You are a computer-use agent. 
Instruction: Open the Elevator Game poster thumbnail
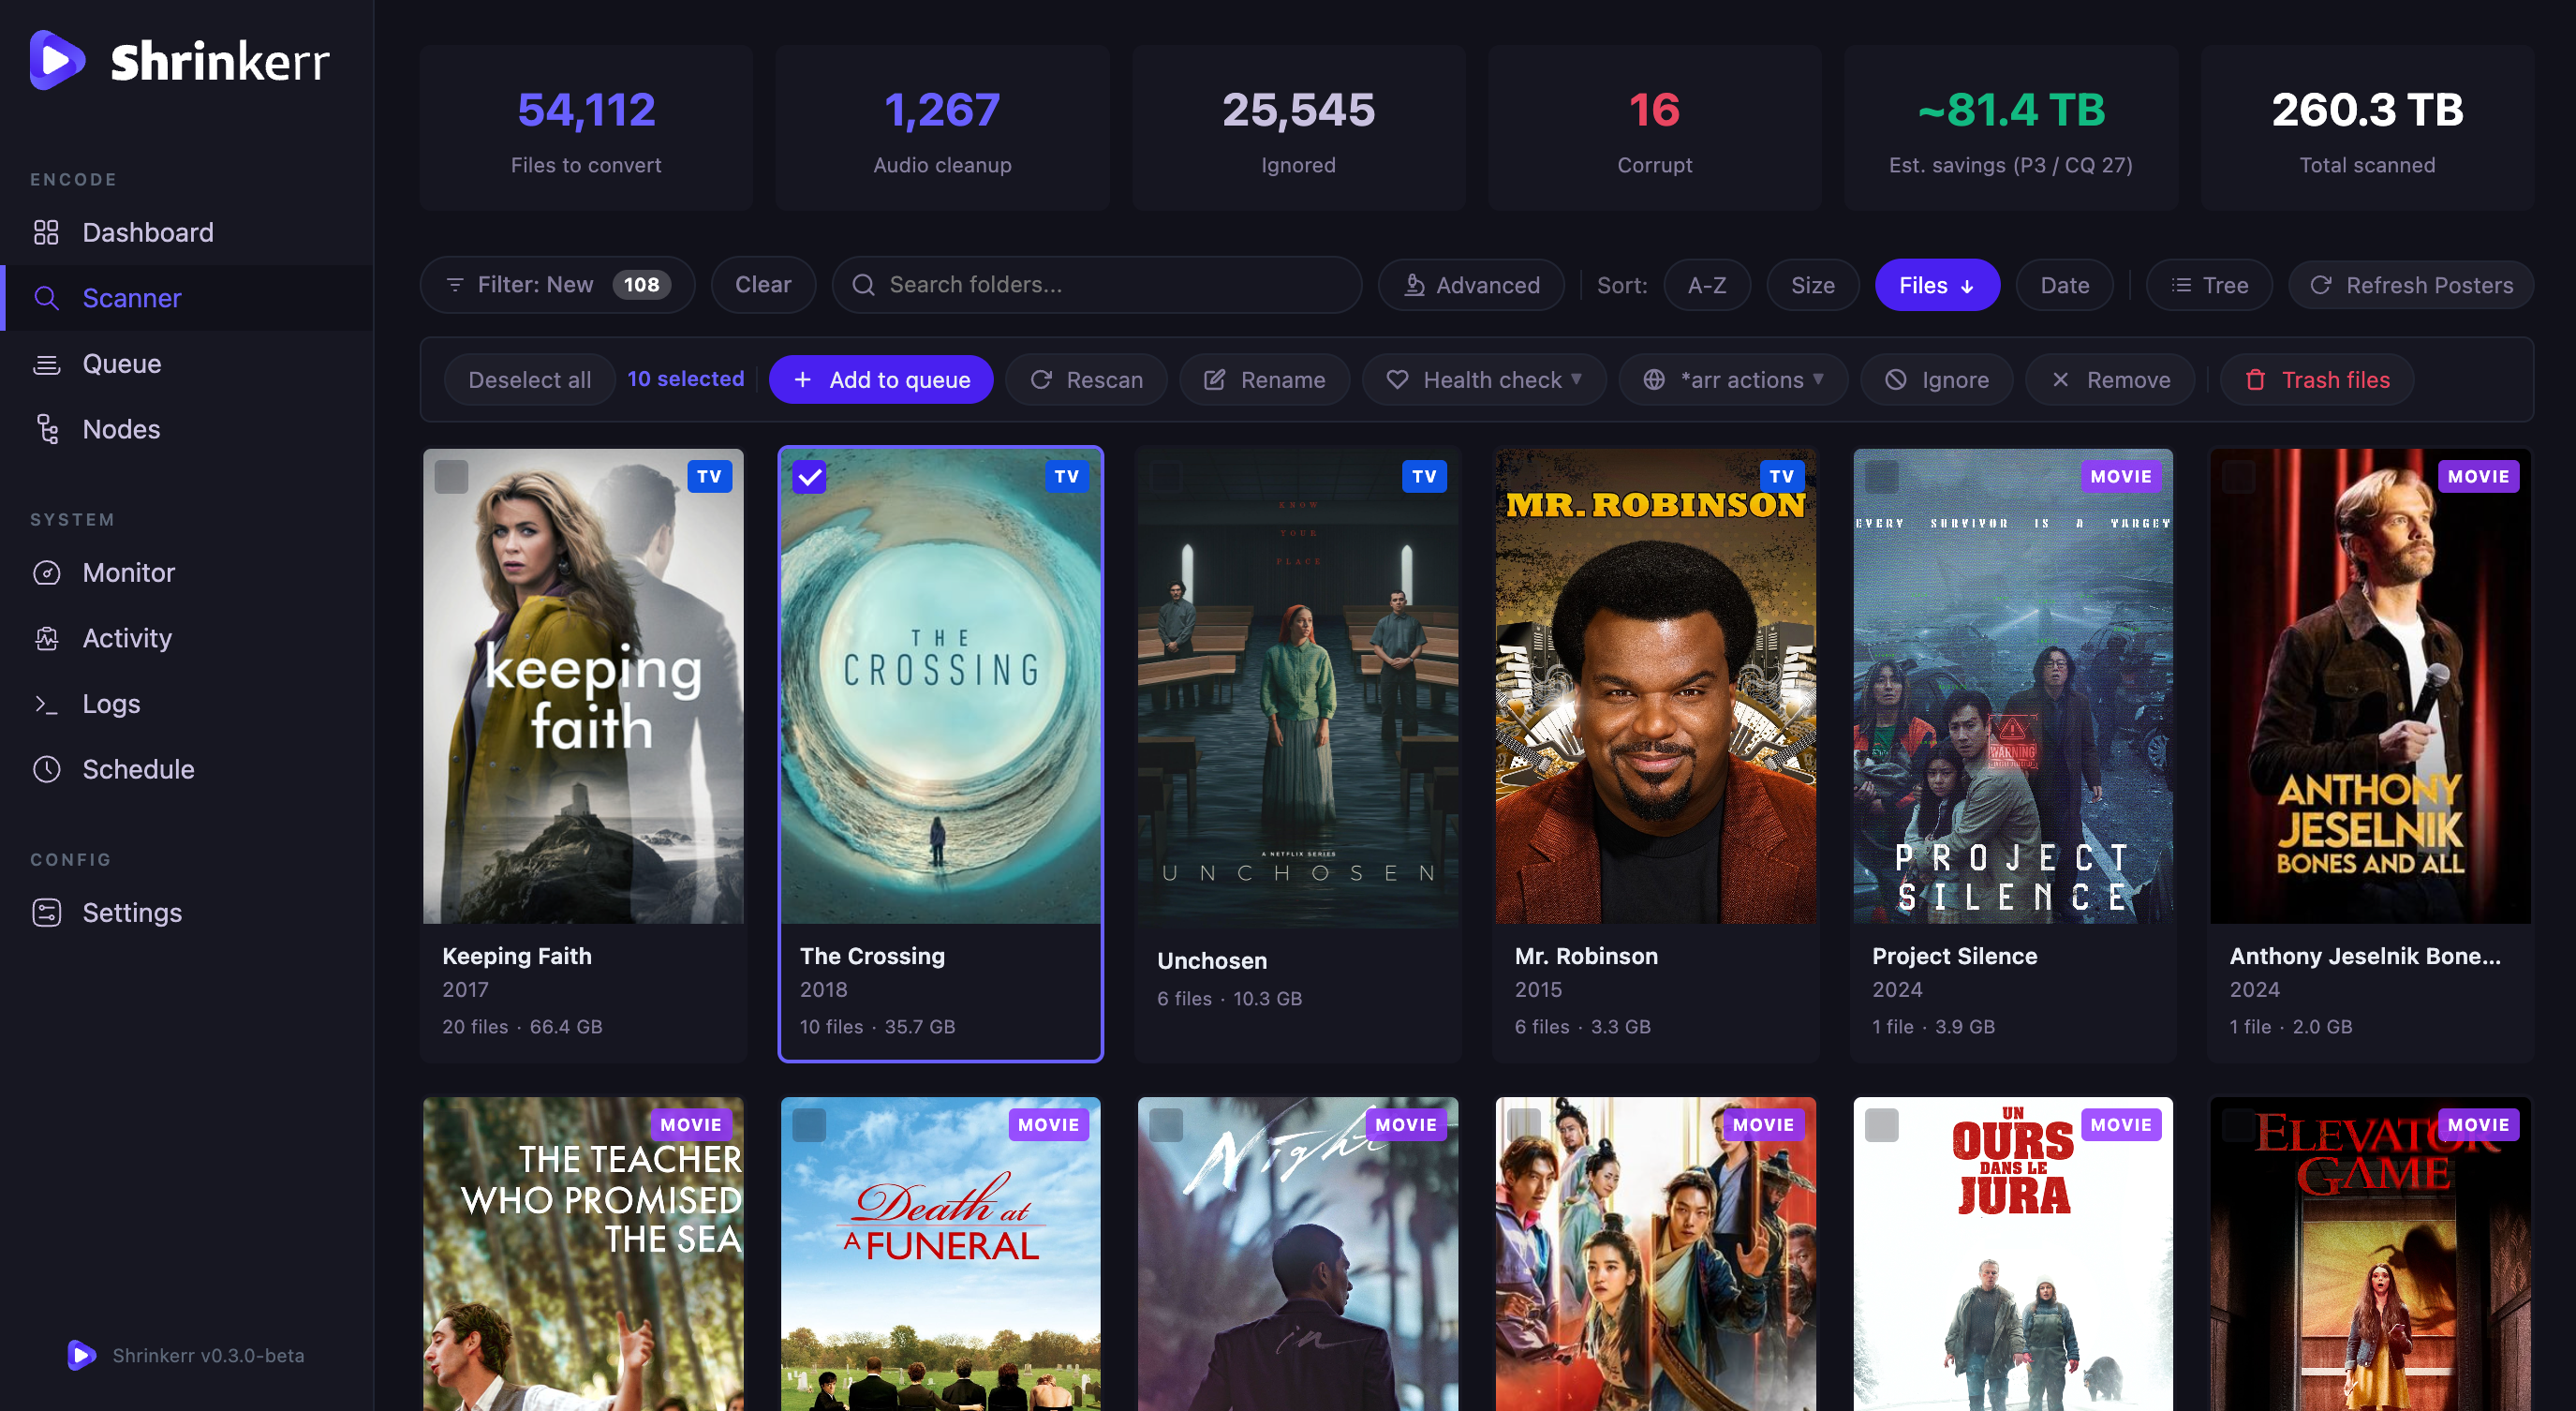pyautogui.click(x=2371, y=1254)
